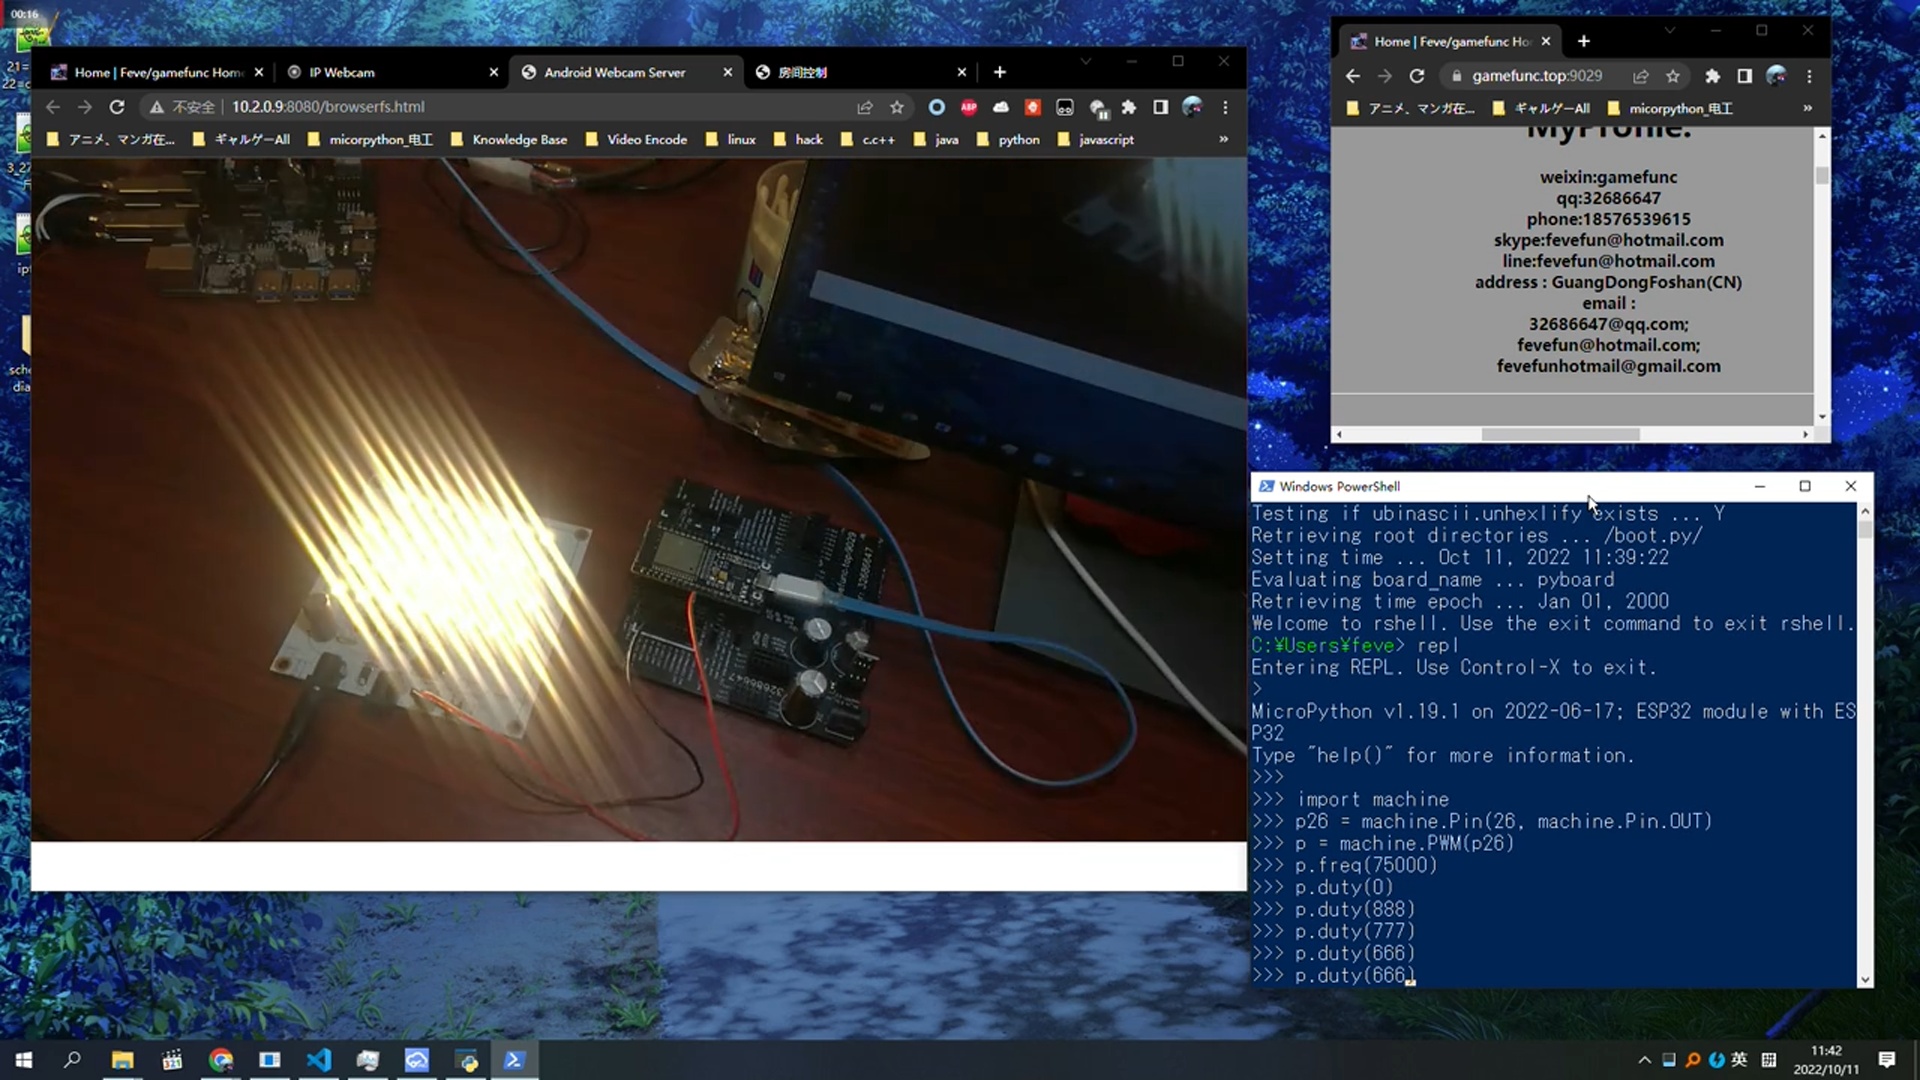This screenshot has height=1080, width=1920.
Task: Click the profile avatar in the gamefunc.top window
Action: click(1776, 76)
